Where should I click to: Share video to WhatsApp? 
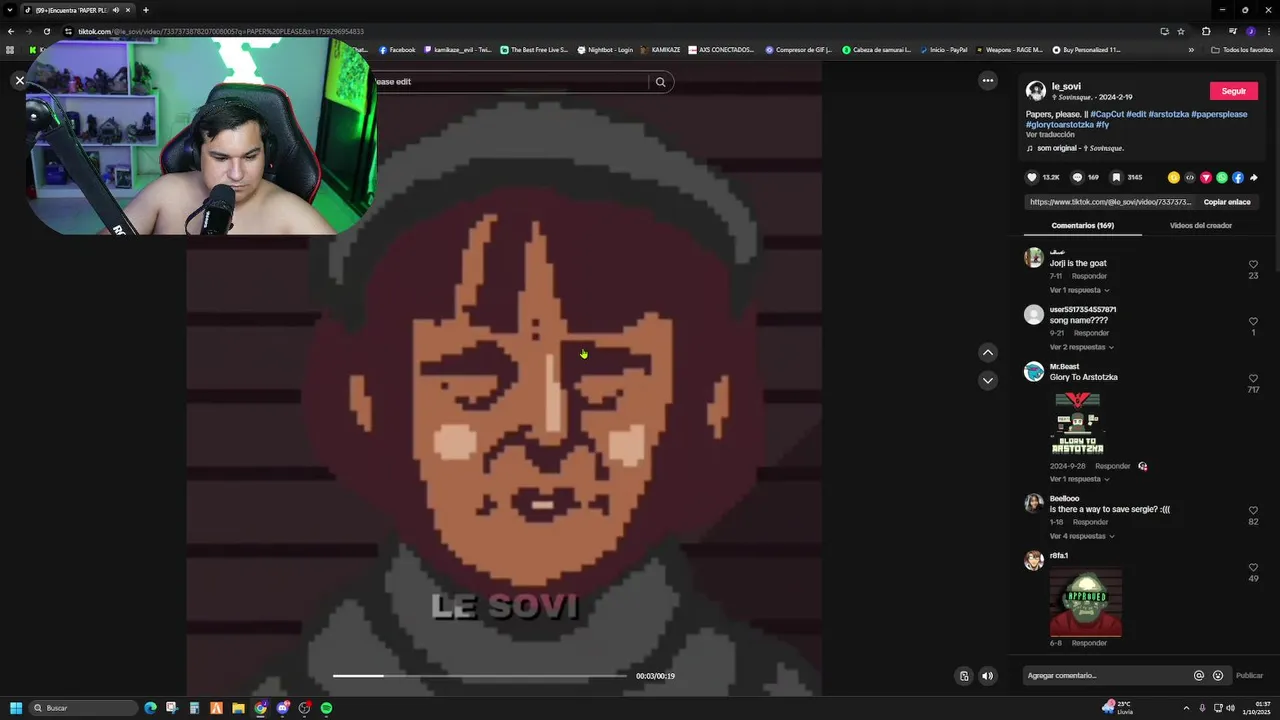[x=1222, y=177]
